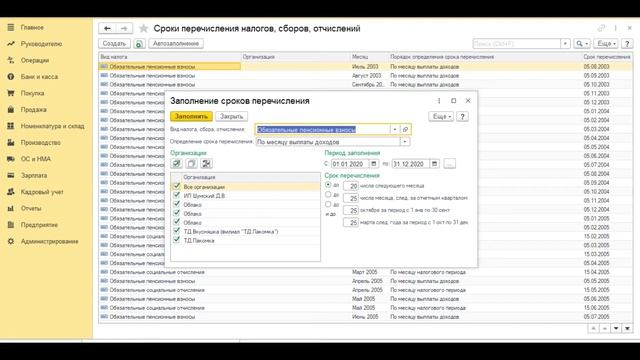Click the highlighted tax type input field

(x=322, y=129)
